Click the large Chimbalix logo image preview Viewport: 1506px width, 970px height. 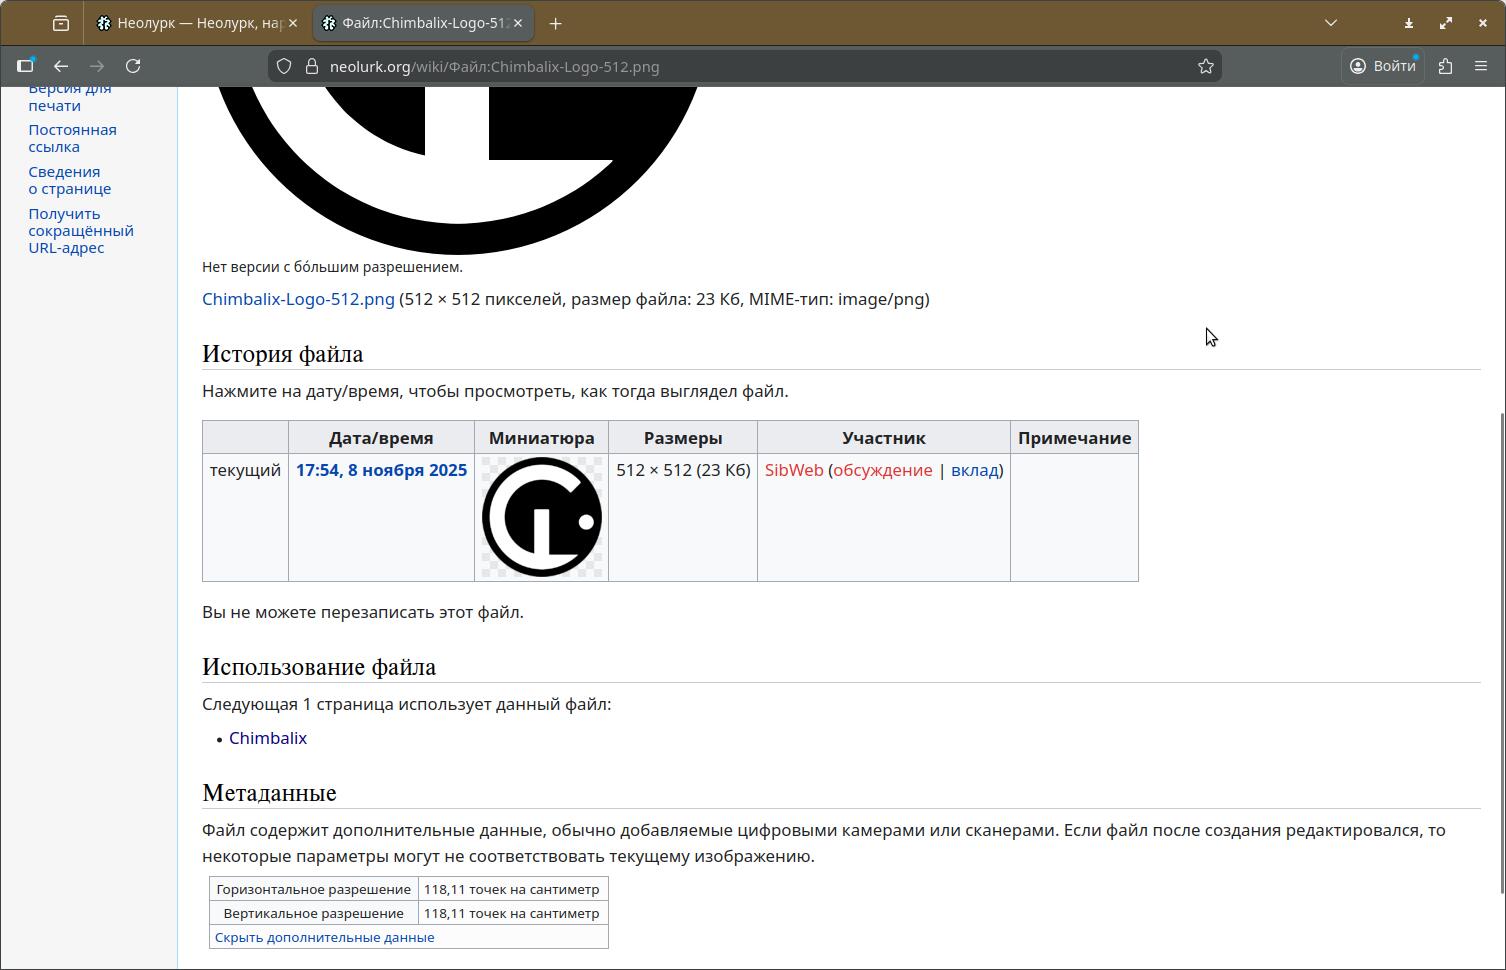tap(458, 170)
